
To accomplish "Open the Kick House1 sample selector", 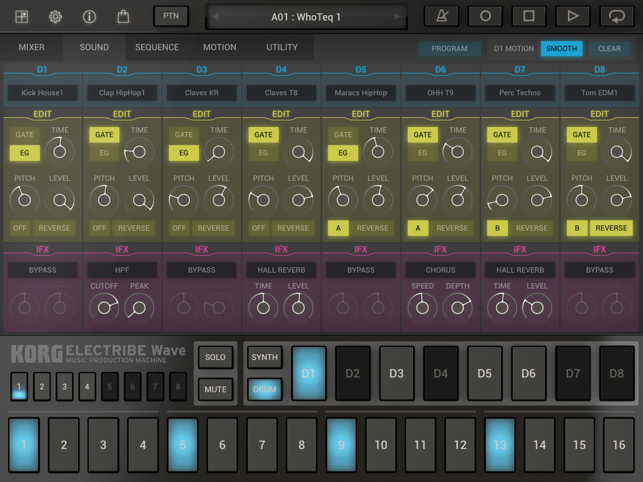I will tap(42, 93).
